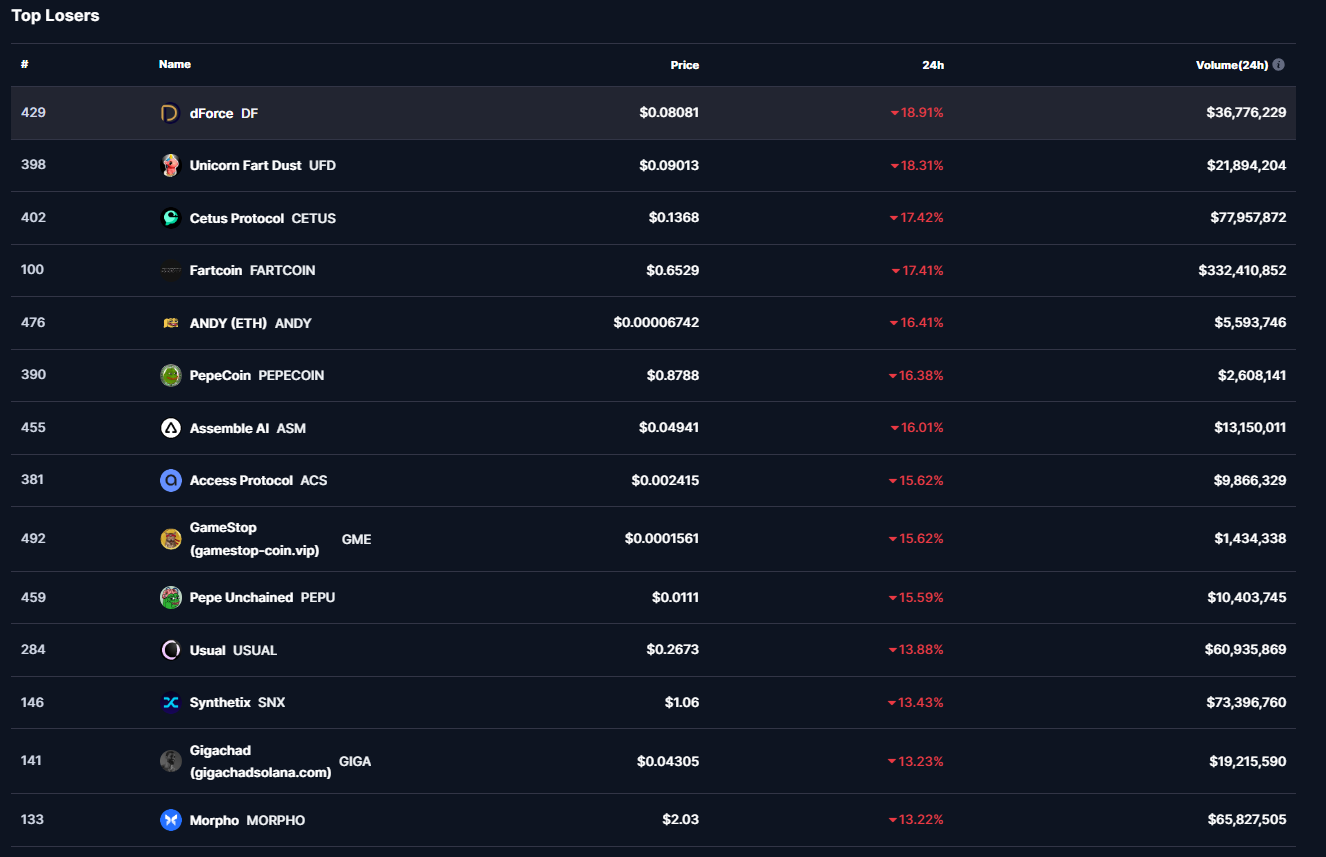Click the Morpho butterfly logo icon

coord(170,820)
